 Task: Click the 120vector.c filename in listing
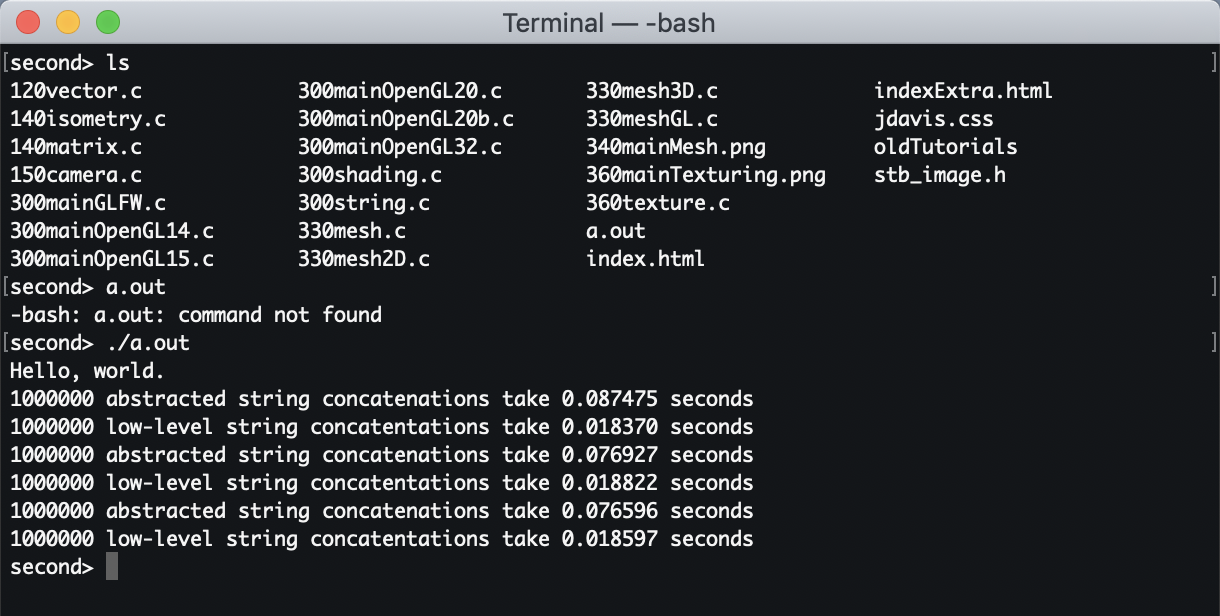pos(76,91)
